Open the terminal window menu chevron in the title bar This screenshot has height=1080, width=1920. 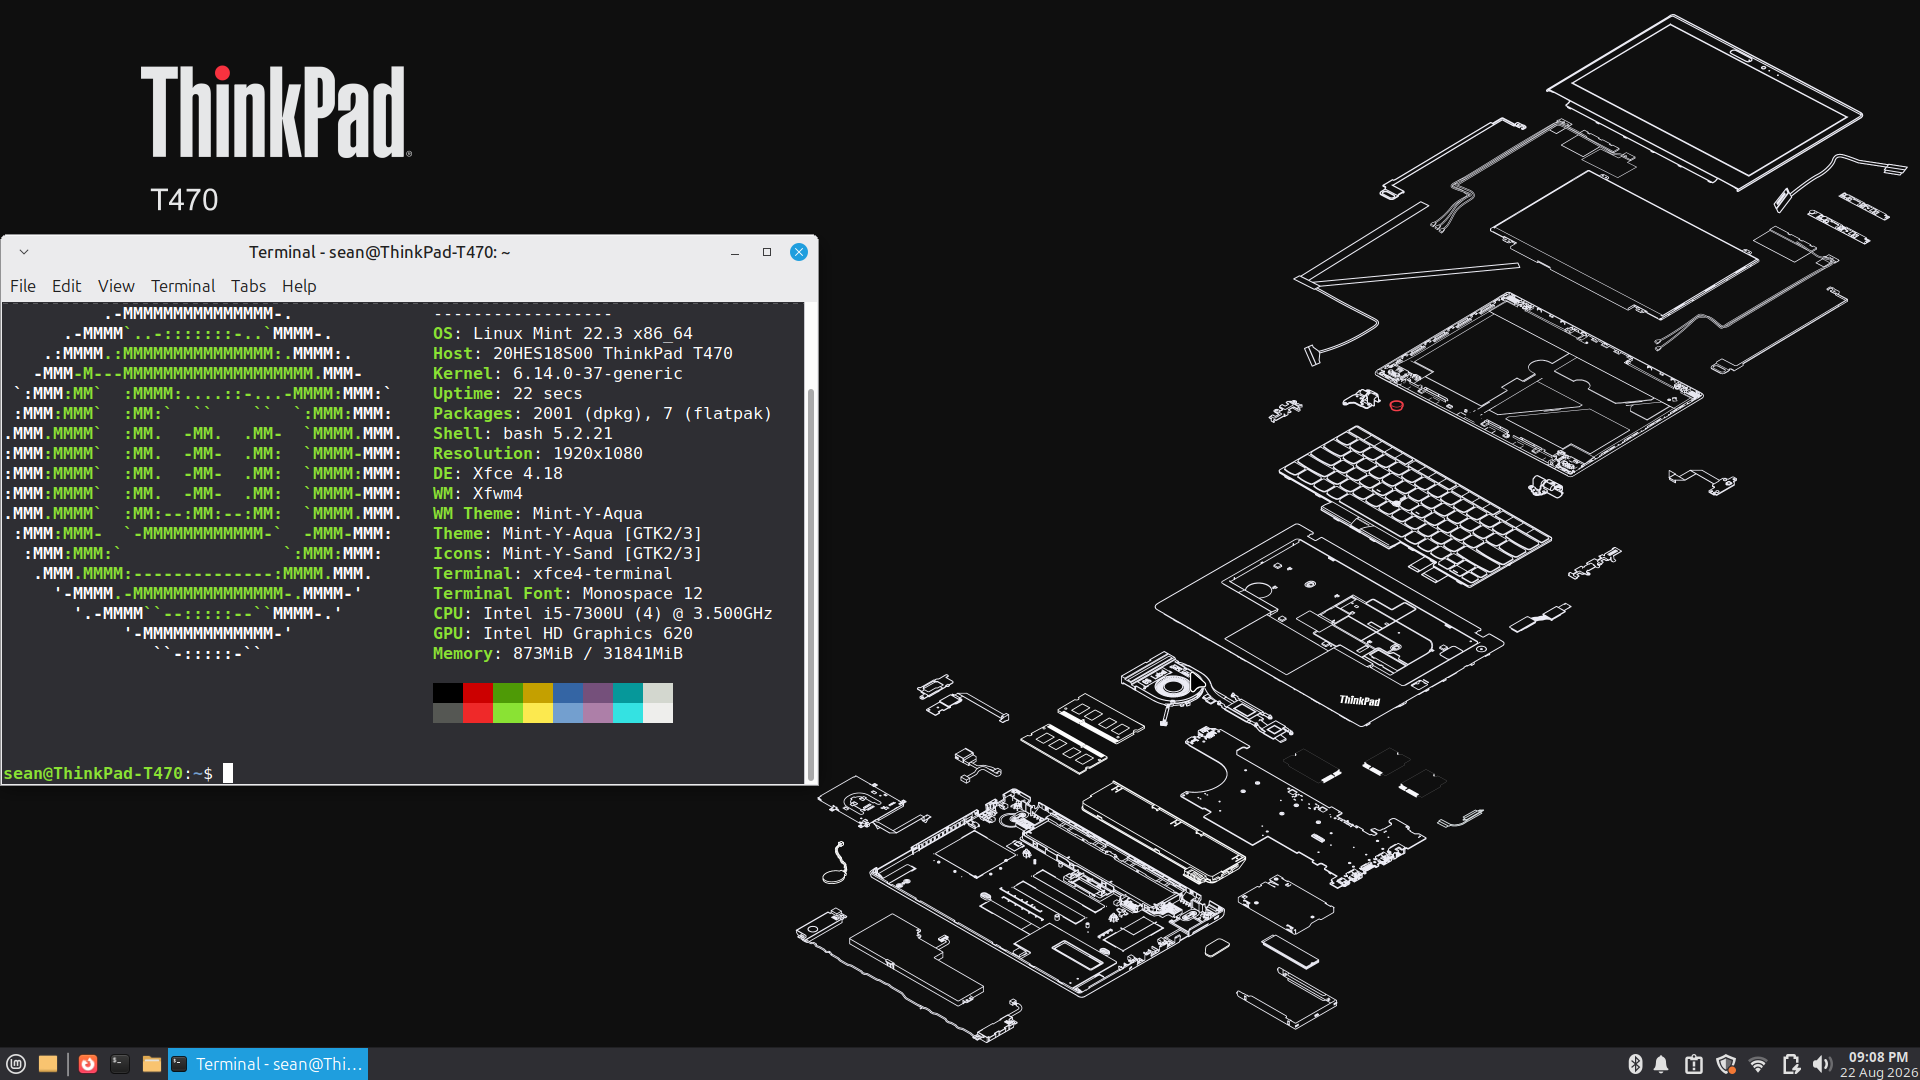pyautogui.click(x=24, y=252)
